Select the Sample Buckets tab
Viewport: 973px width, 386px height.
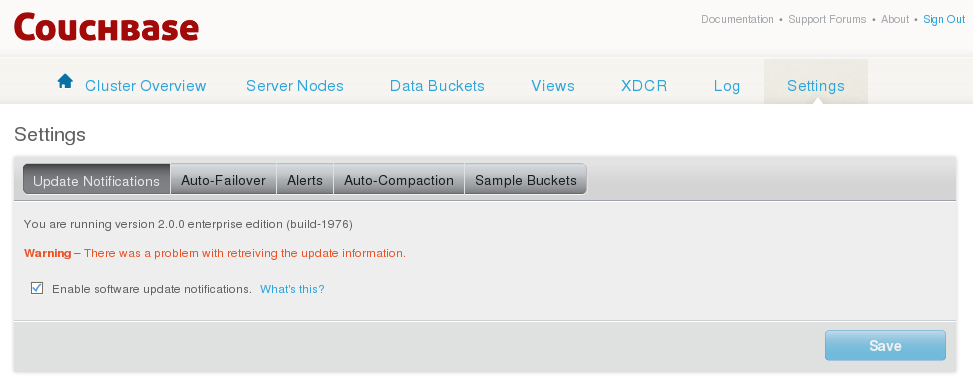click(x=526, y=179)
